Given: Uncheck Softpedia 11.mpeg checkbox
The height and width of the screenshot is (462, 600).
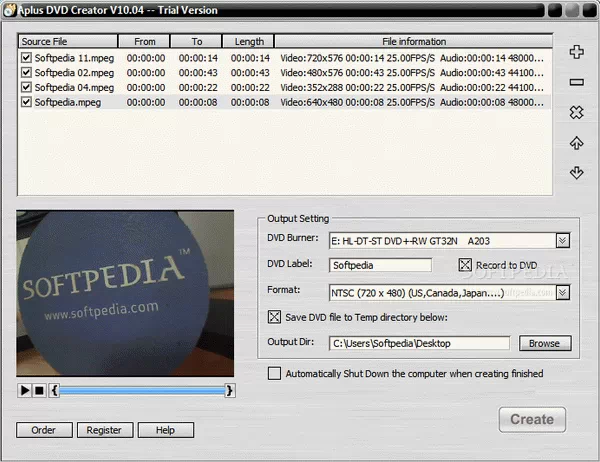Looking at the screenshot, I should click(x=26, y=58).
